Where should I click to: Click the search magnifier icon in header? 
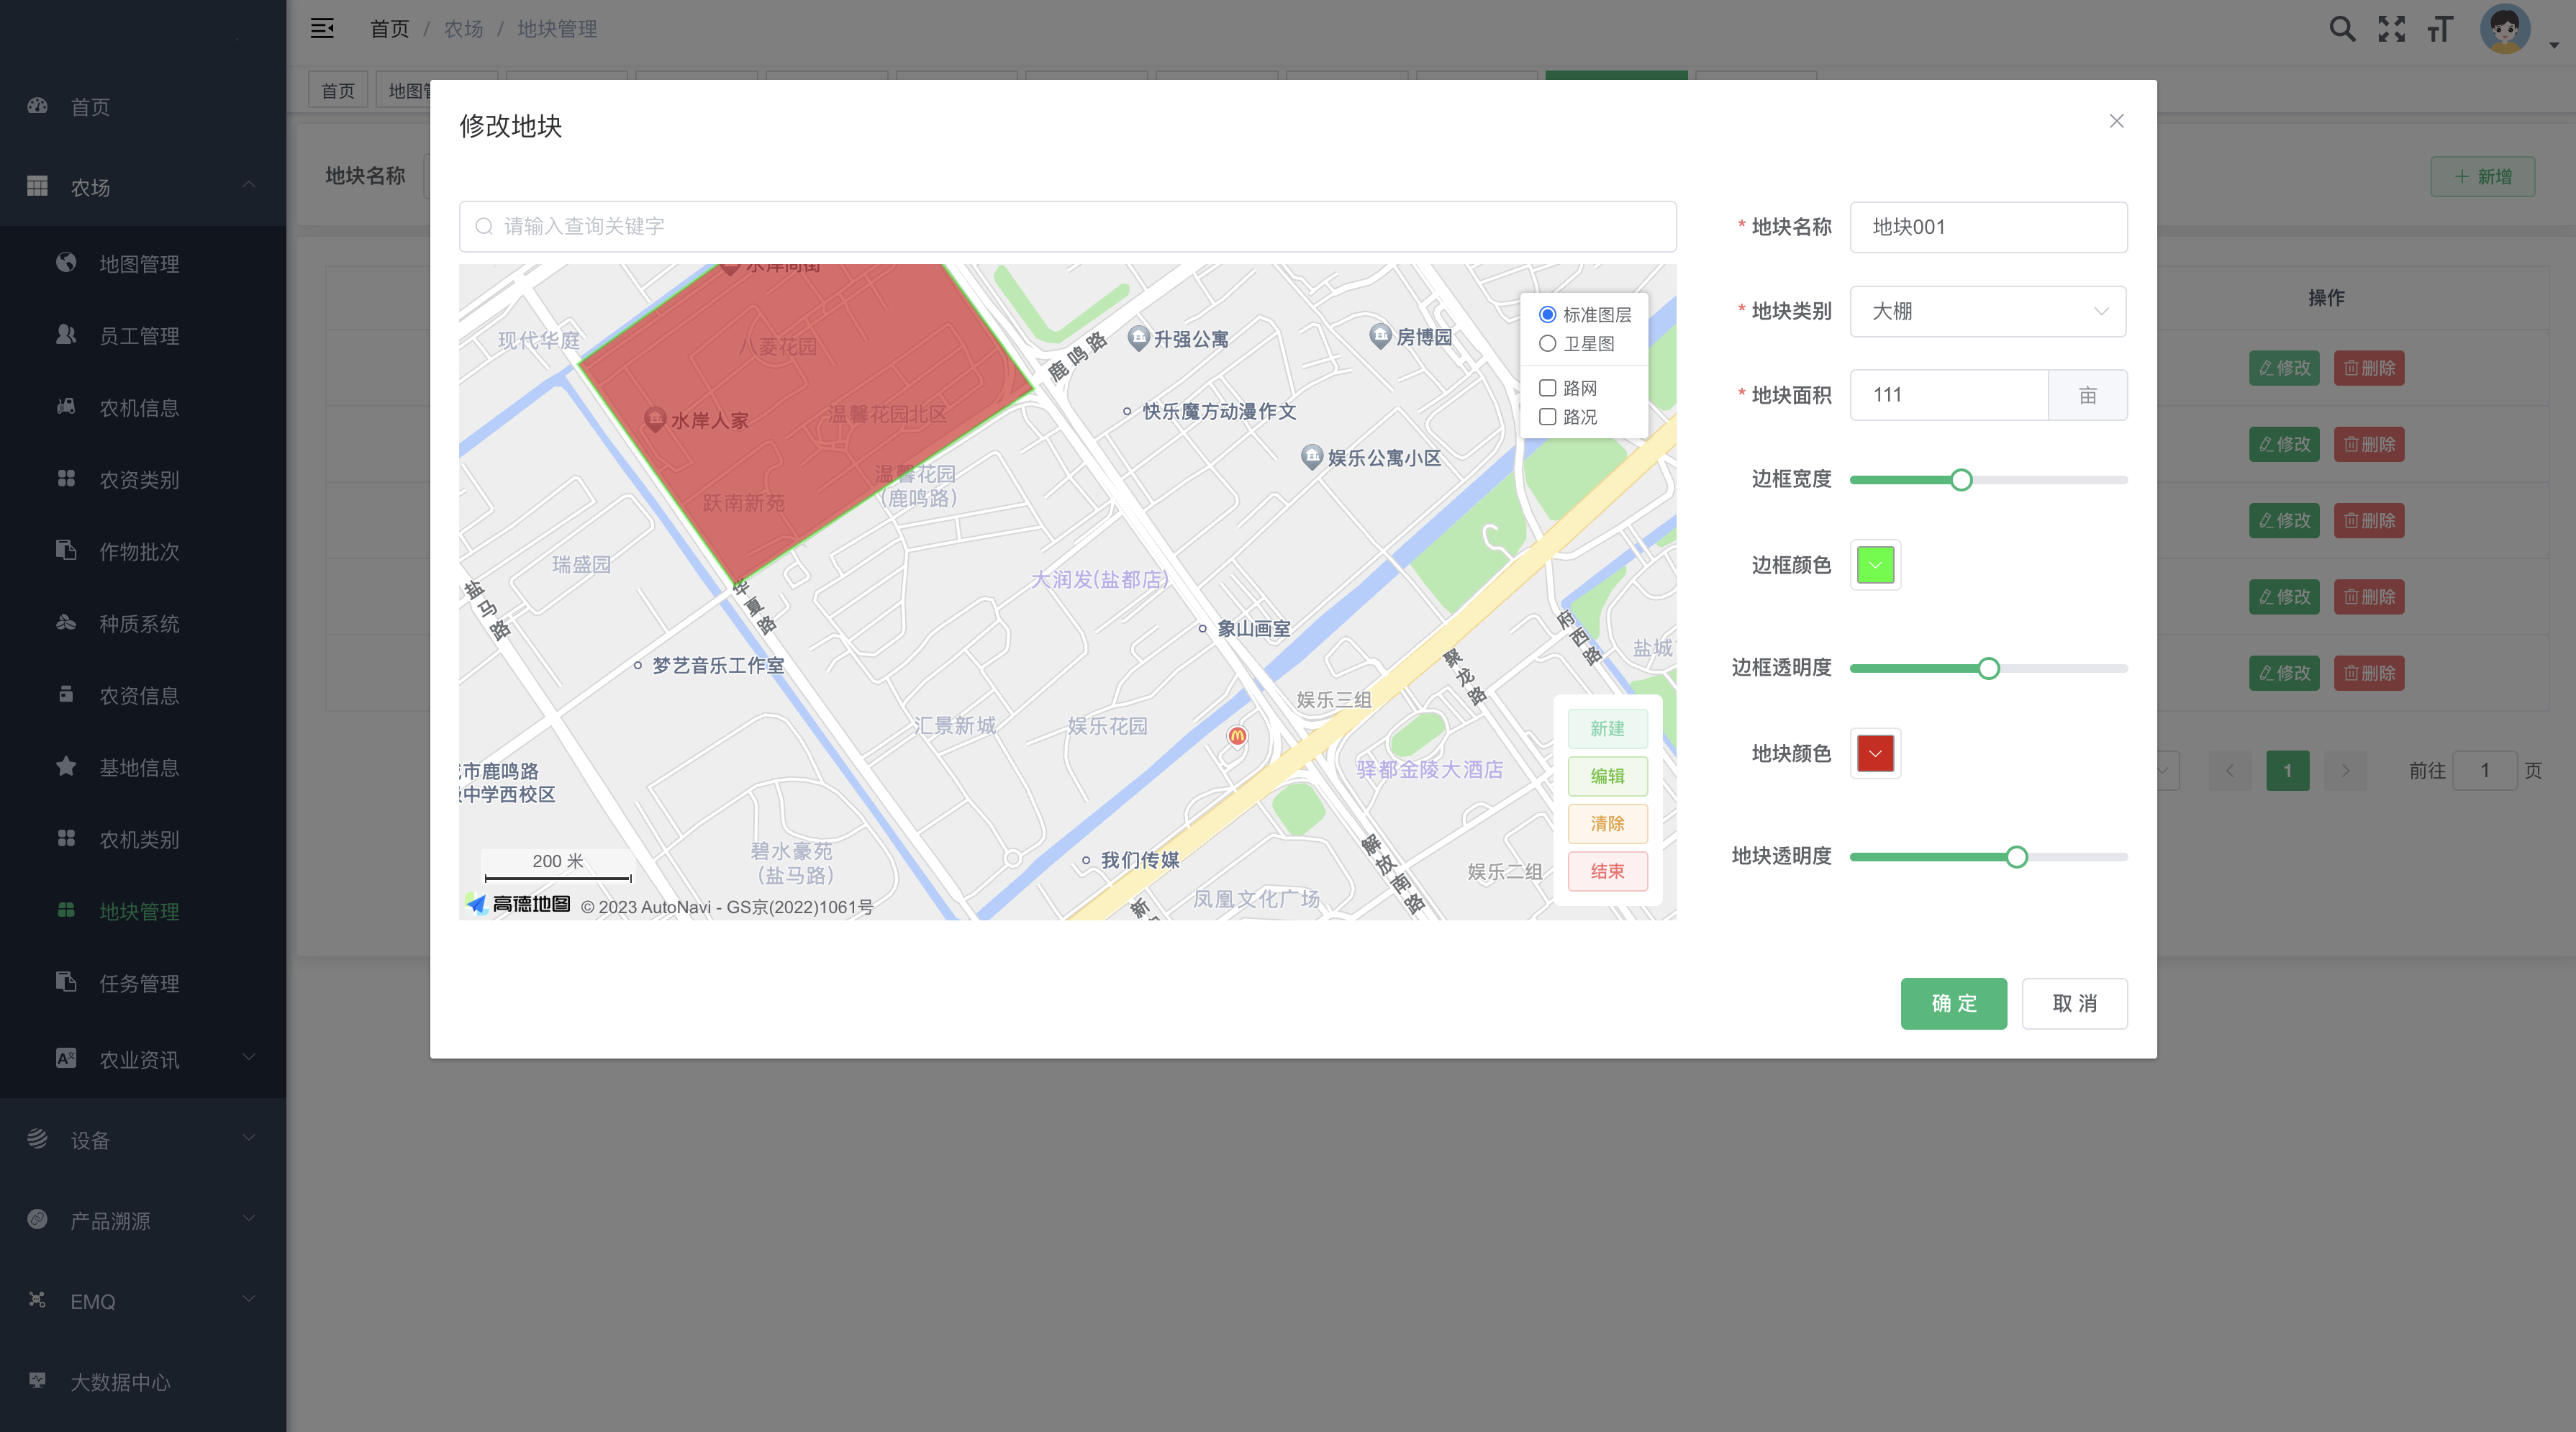[x=2341, y=29]
